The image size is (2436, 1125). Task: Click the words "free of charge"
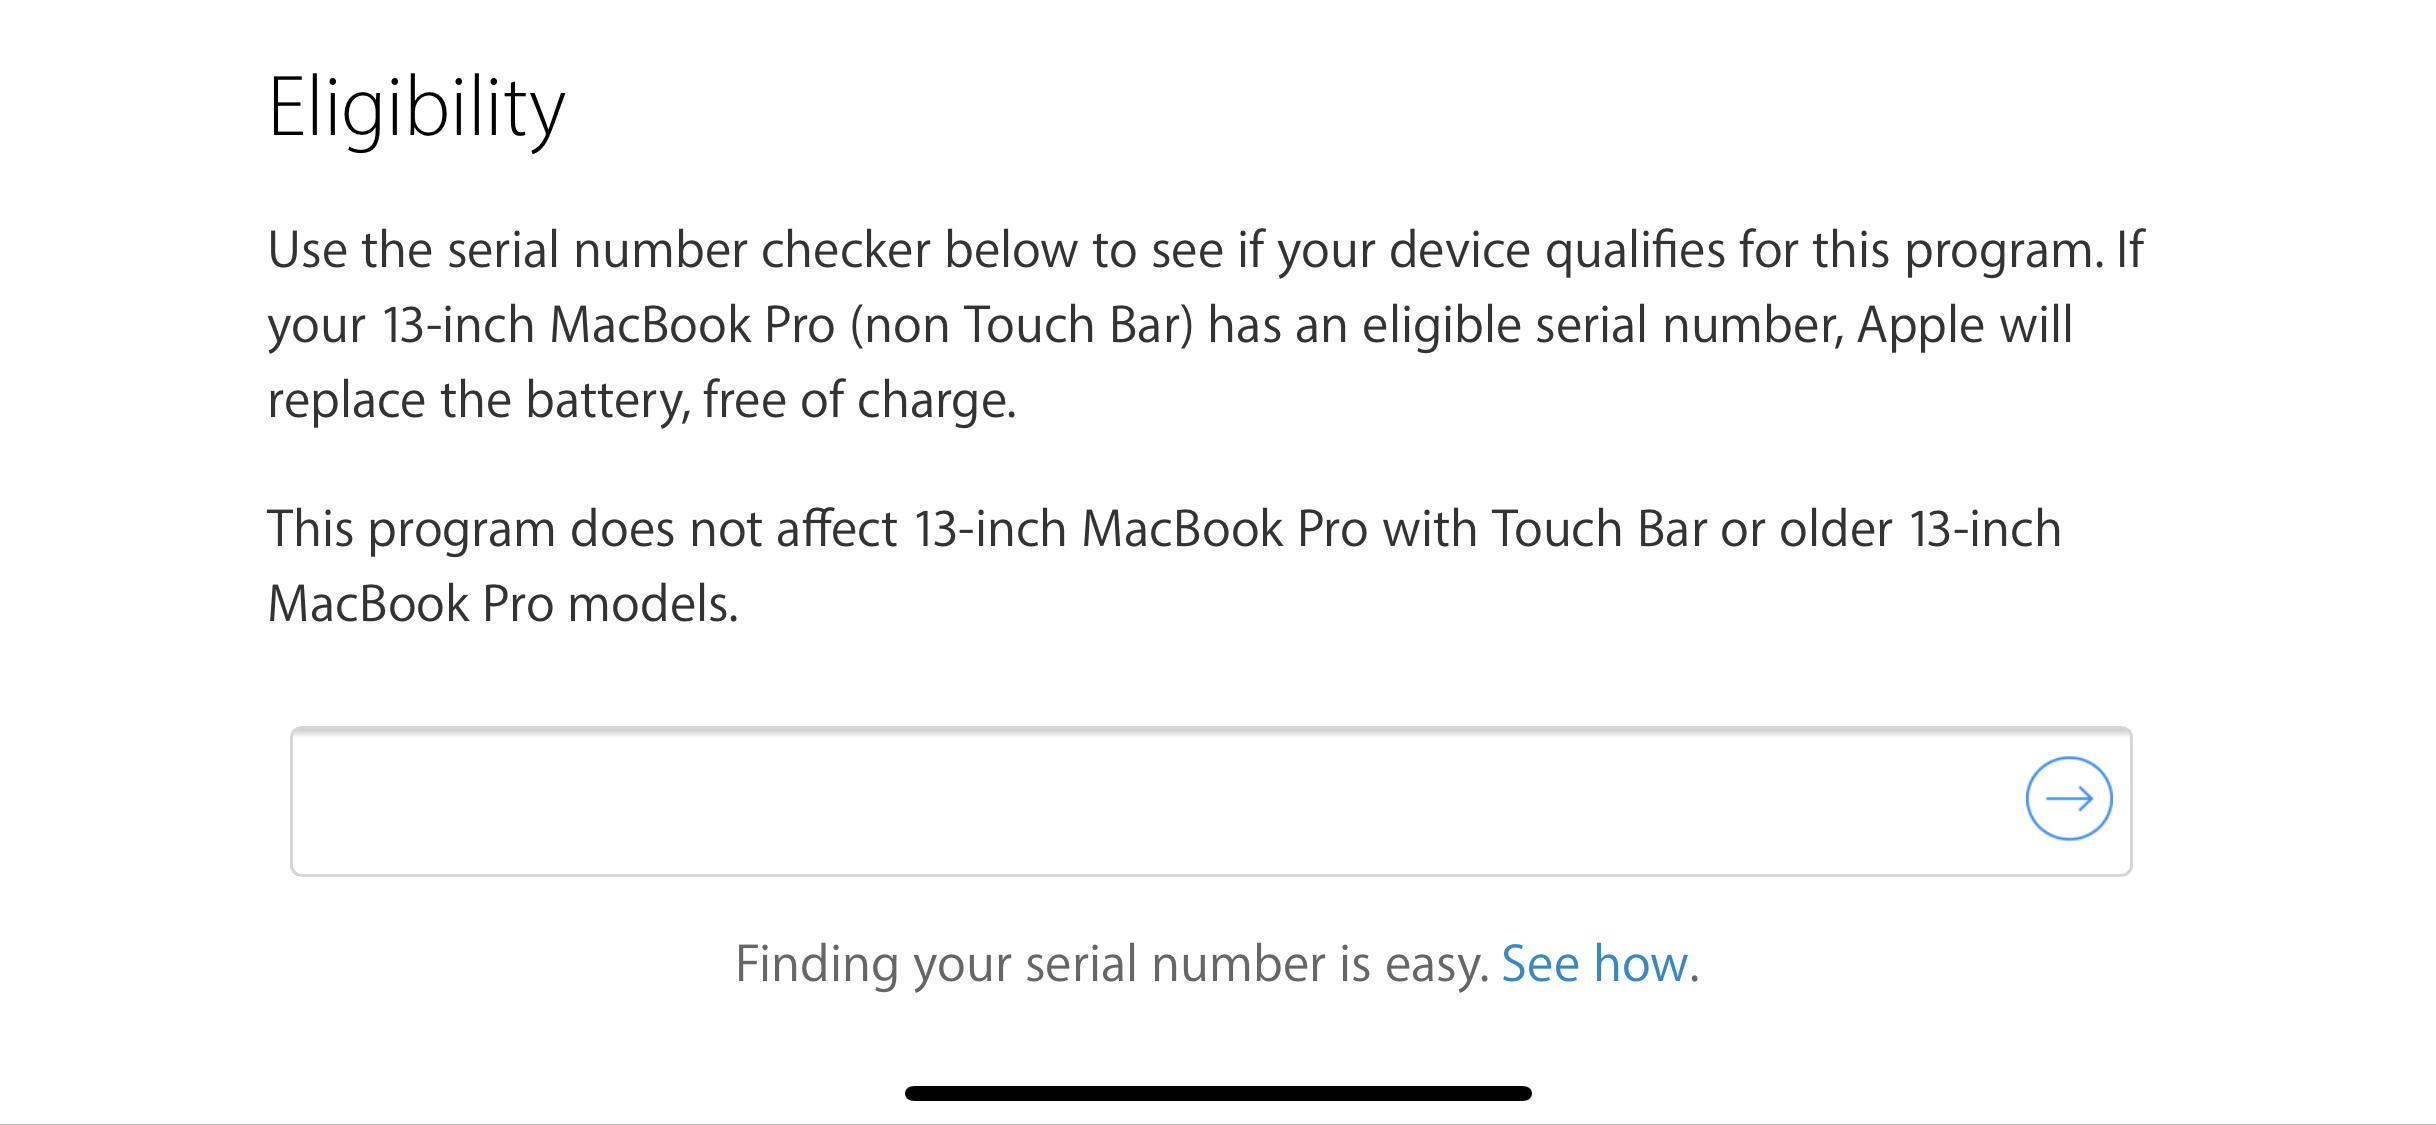point(859,400)
